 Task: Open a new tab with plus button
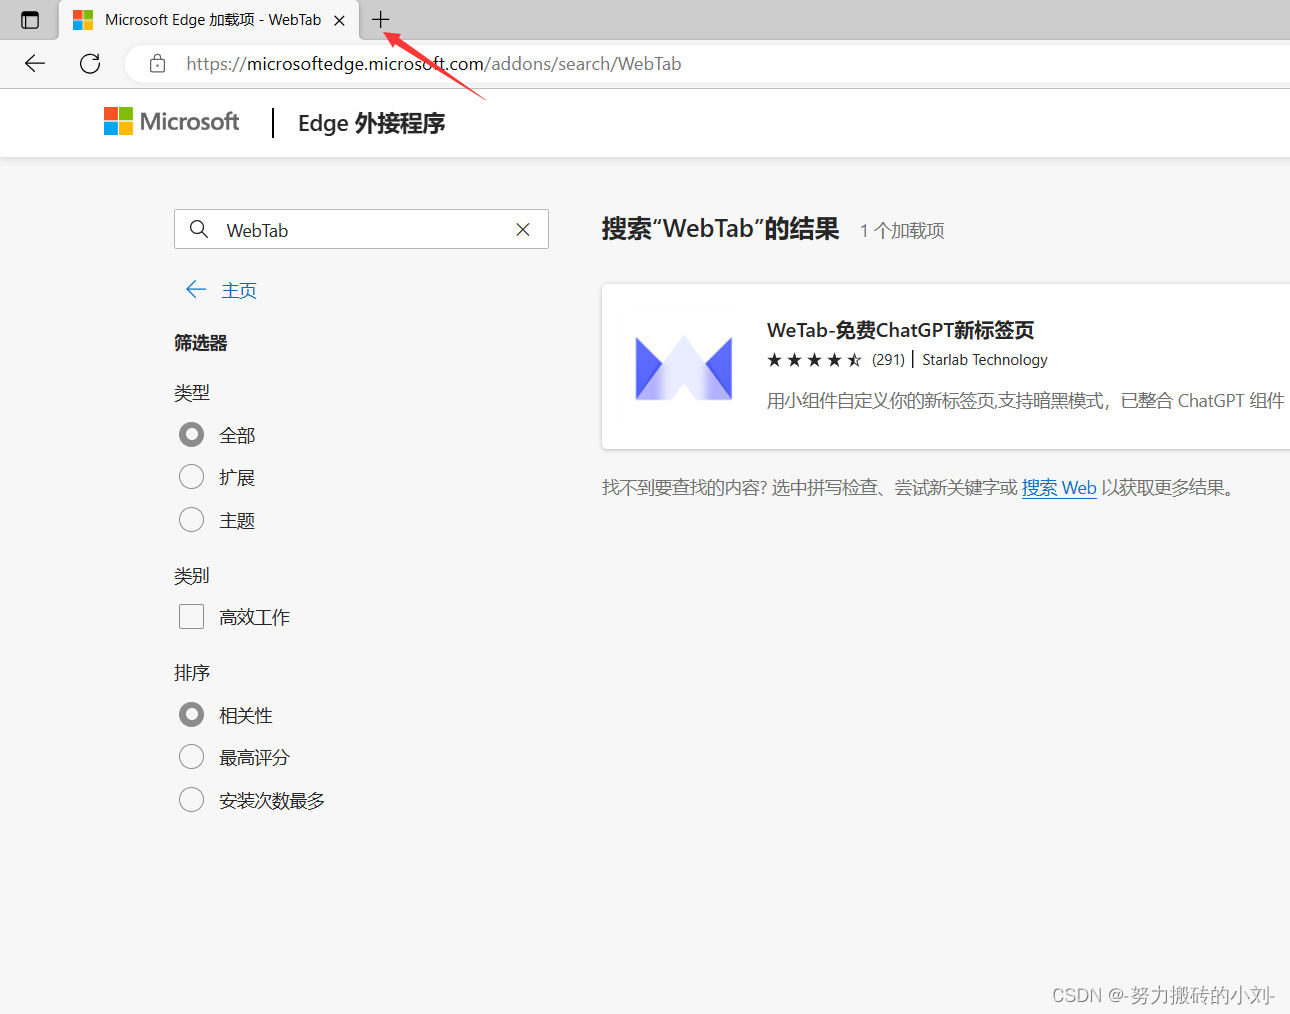tap(380, 19)
